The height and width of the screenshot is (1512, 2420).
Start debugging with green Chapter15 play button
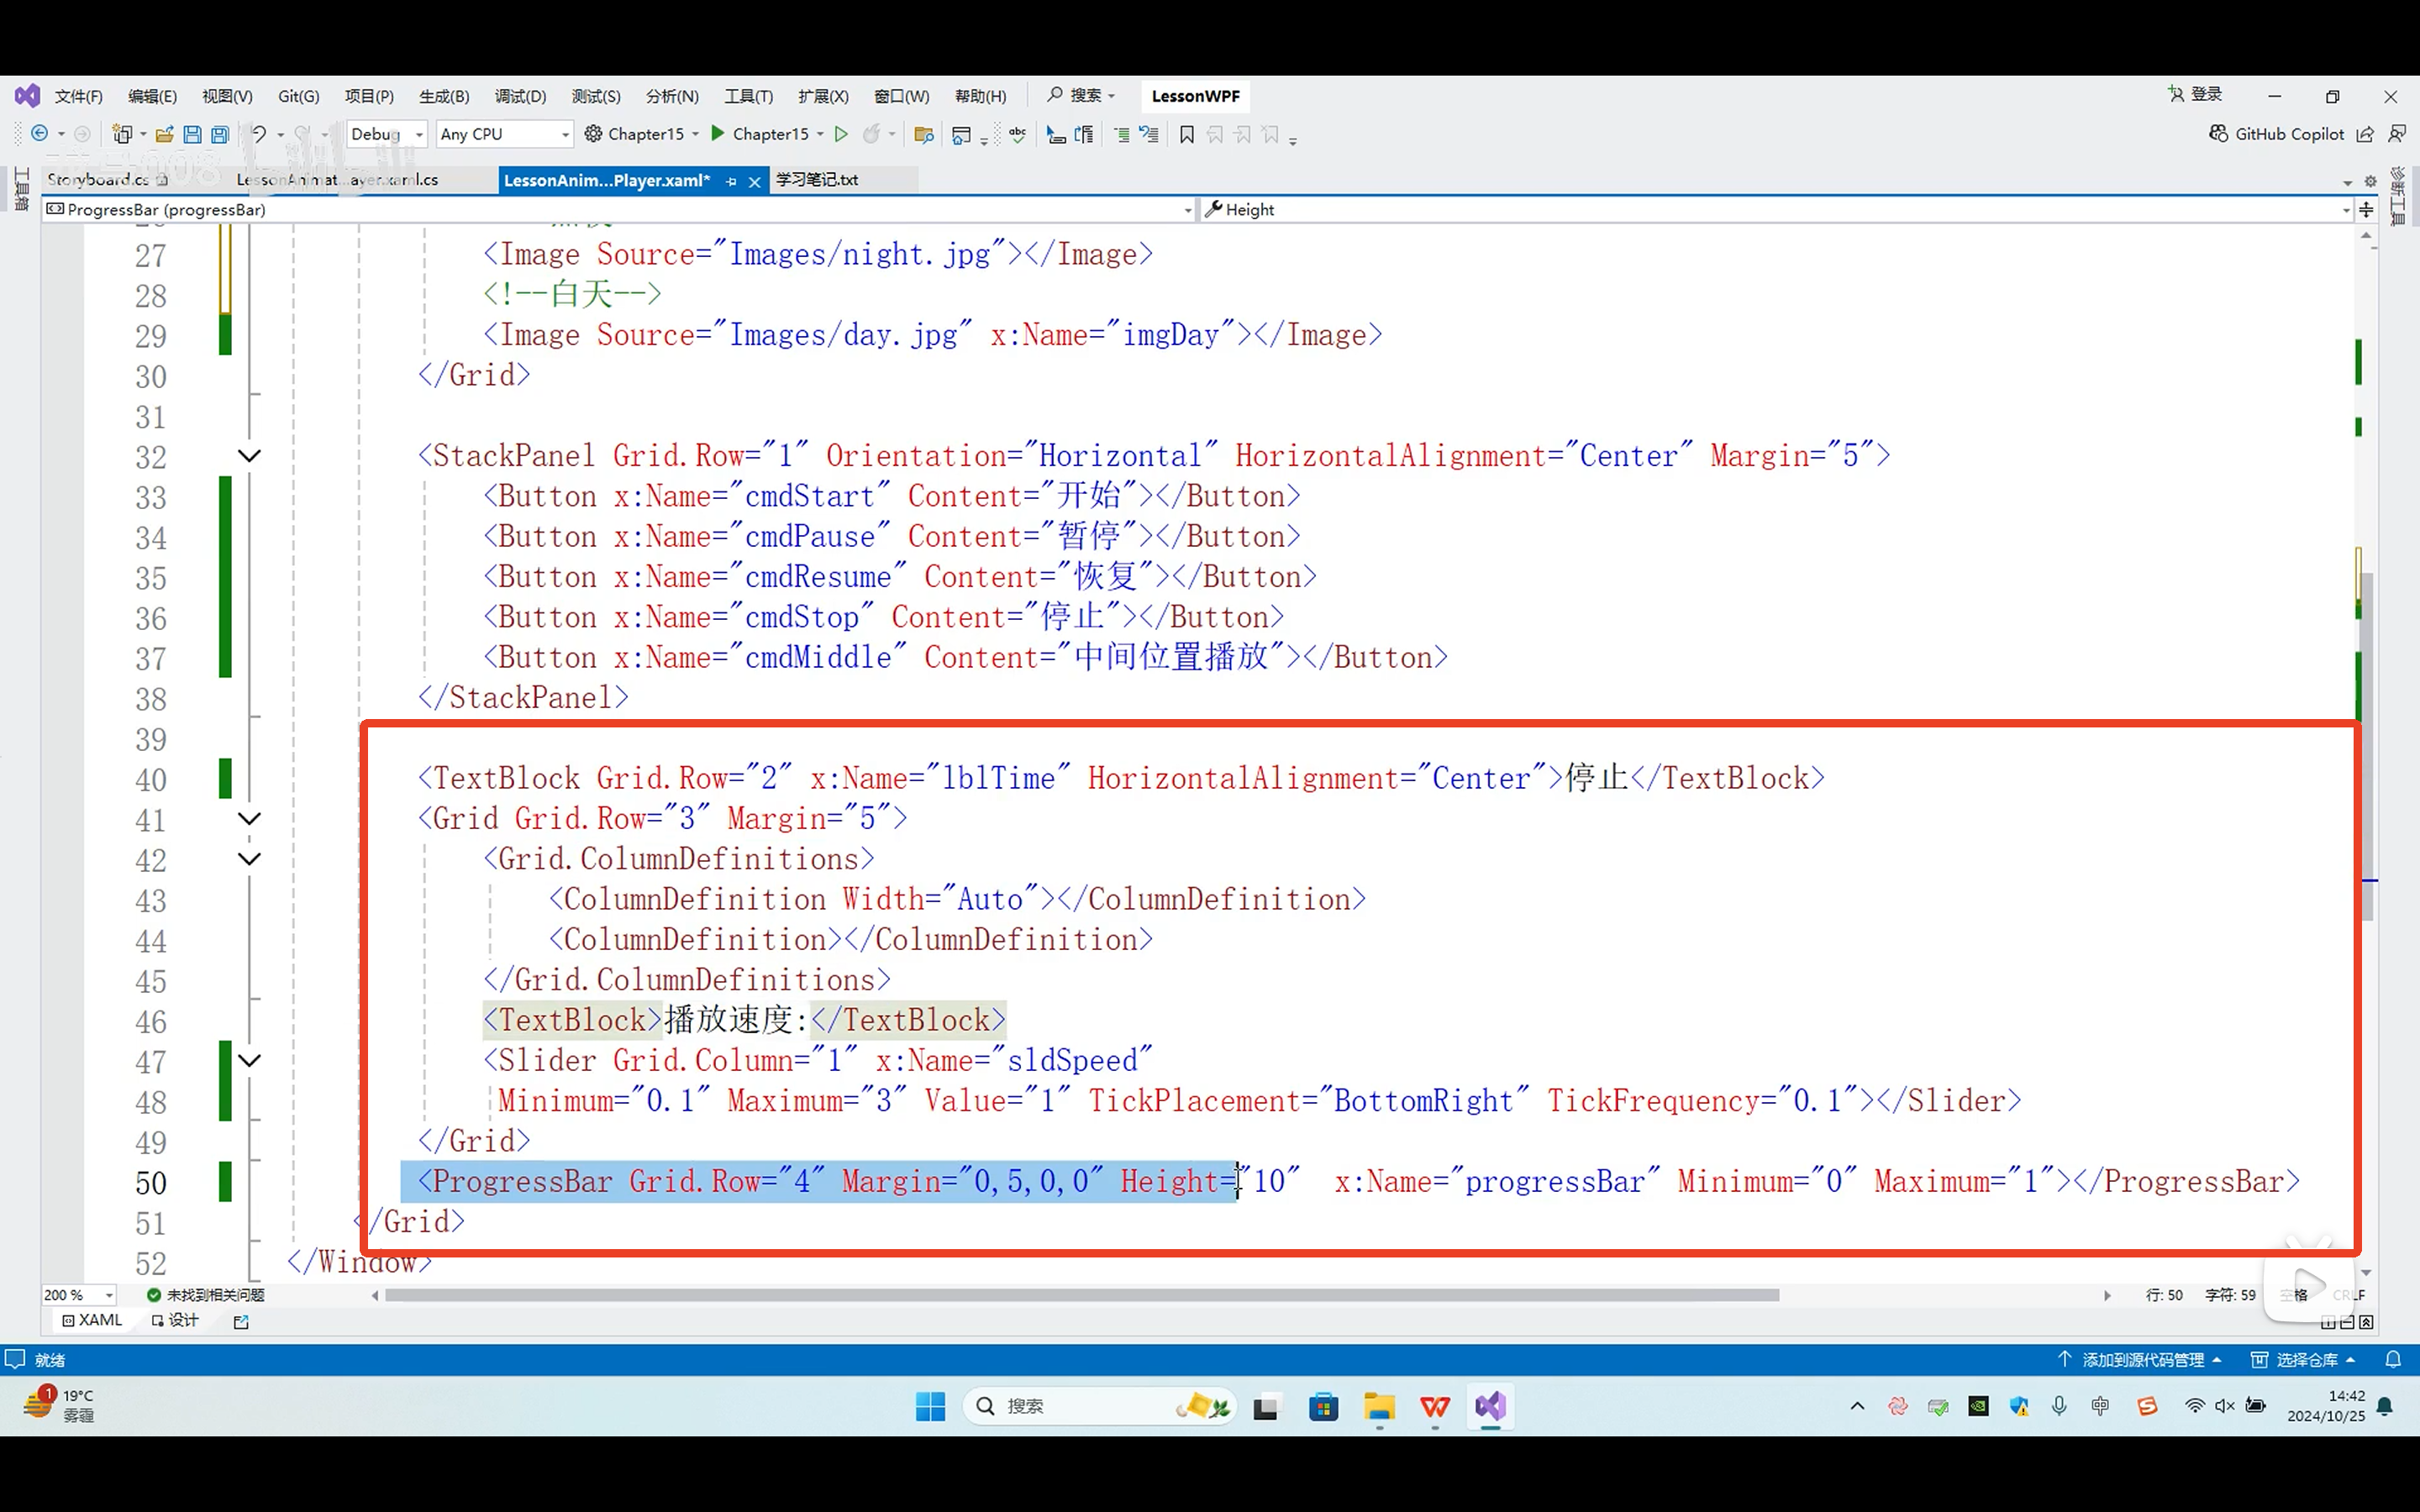point(718,133)
